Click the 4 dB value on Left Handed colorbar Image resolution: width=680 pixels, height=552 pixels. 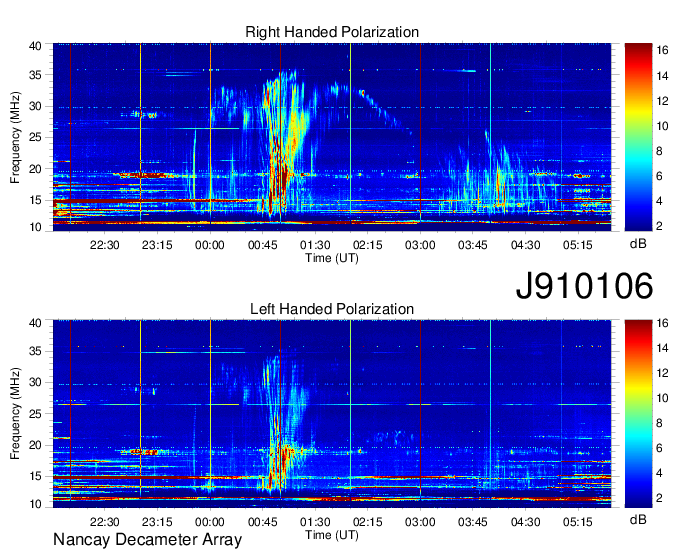pyautogui.click(x=659, y=473)
